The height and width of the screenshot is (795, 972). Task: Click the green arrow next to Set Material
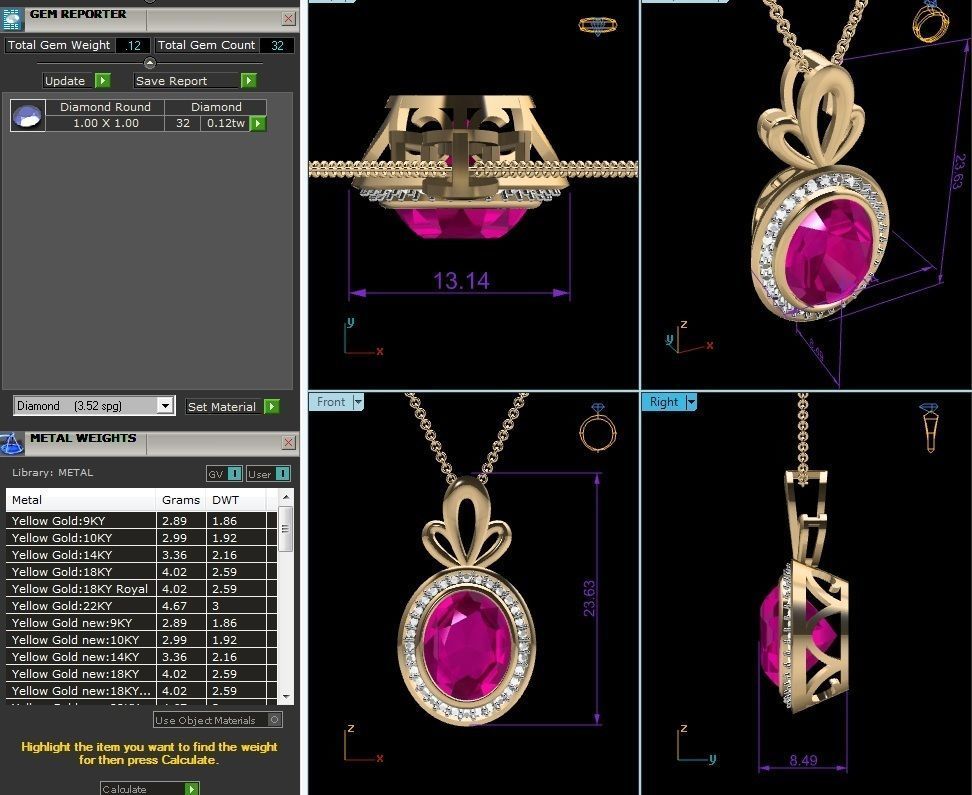point(272,407)
